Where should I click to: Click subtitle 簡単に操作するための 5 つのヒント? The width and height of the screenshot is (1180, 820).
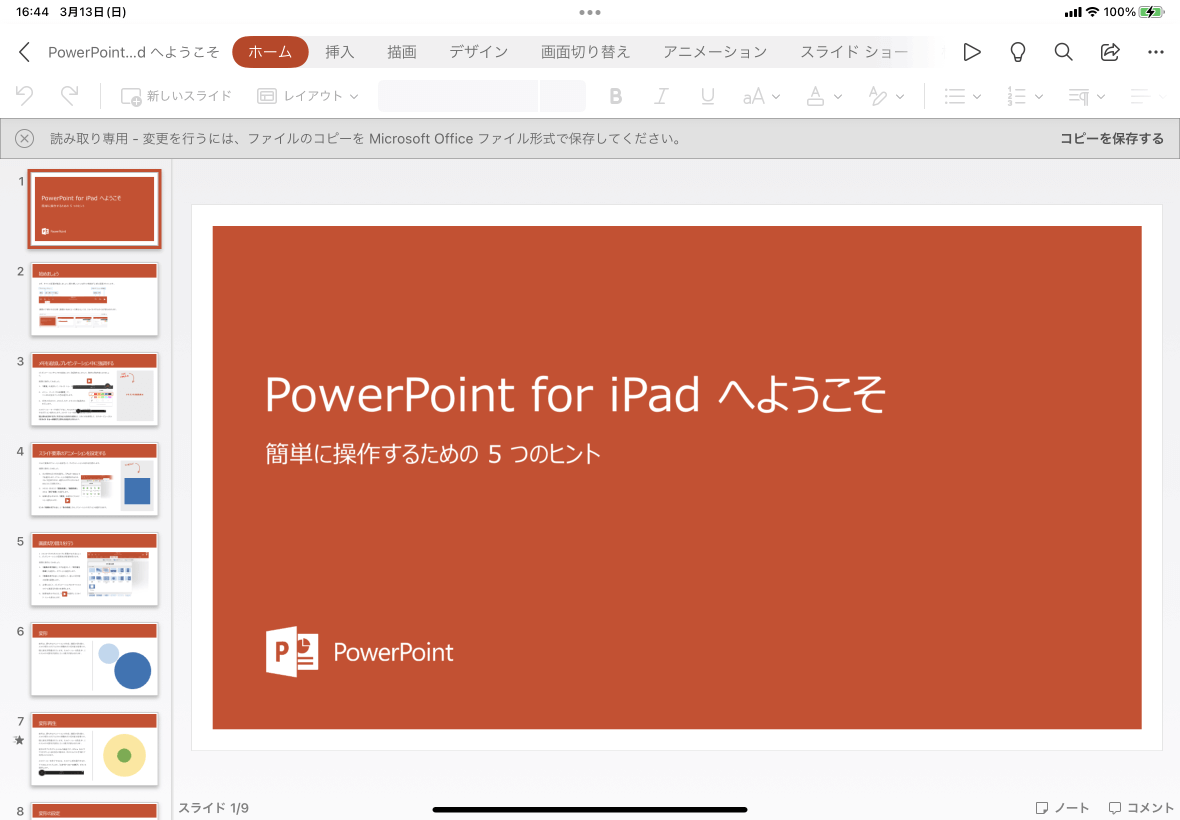point(433,454)
